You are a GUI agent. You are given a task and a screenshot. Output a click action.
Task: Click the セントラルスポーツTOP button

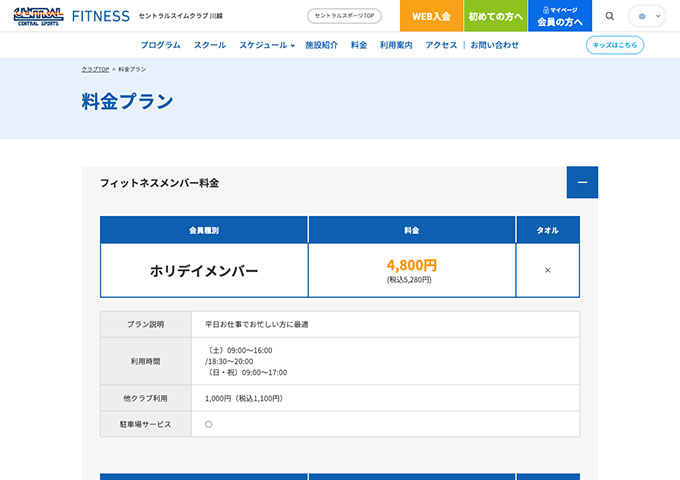click(x=344, y=16)
